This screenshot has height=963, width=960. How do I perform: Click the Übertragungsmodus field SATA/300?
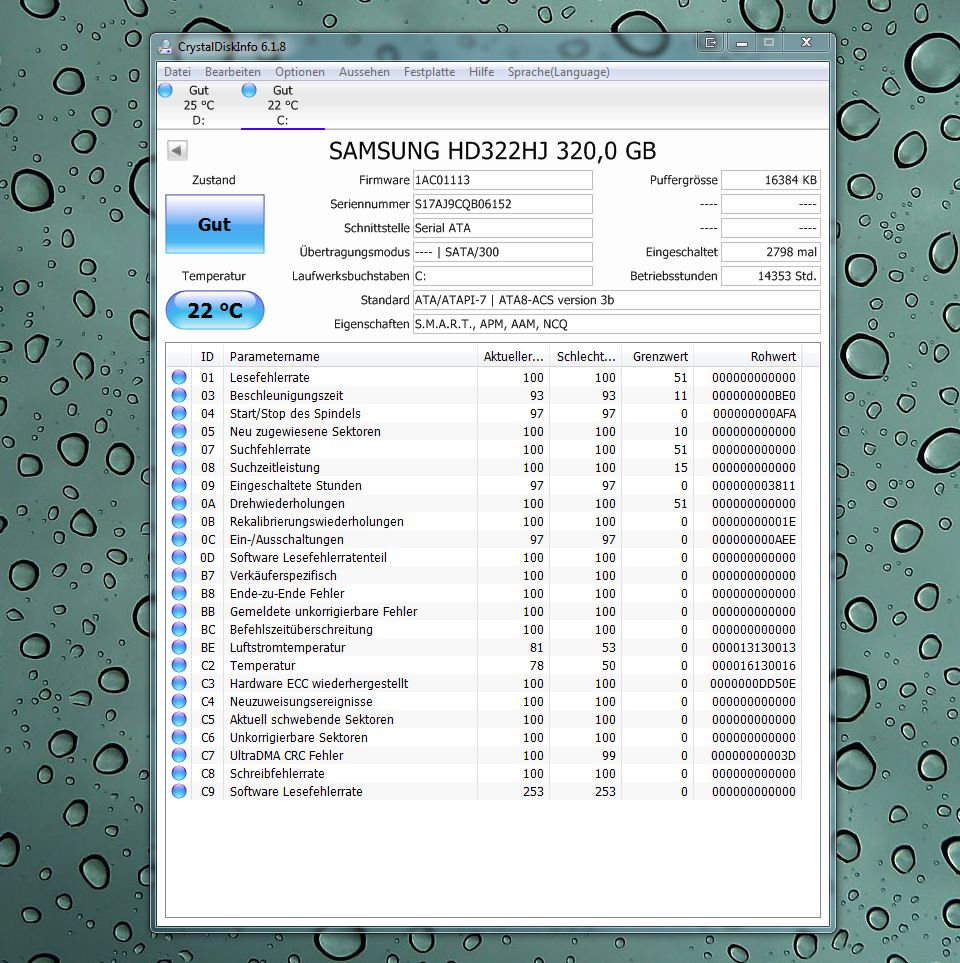coord(502,252)
